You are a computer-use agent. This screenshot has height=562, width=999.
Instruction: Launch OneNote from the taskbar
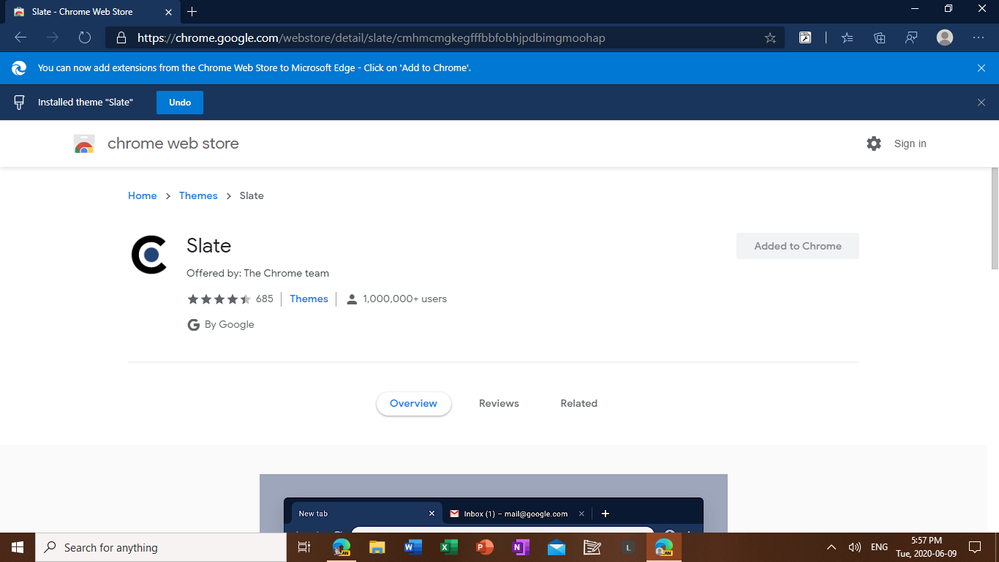point(521,547)
